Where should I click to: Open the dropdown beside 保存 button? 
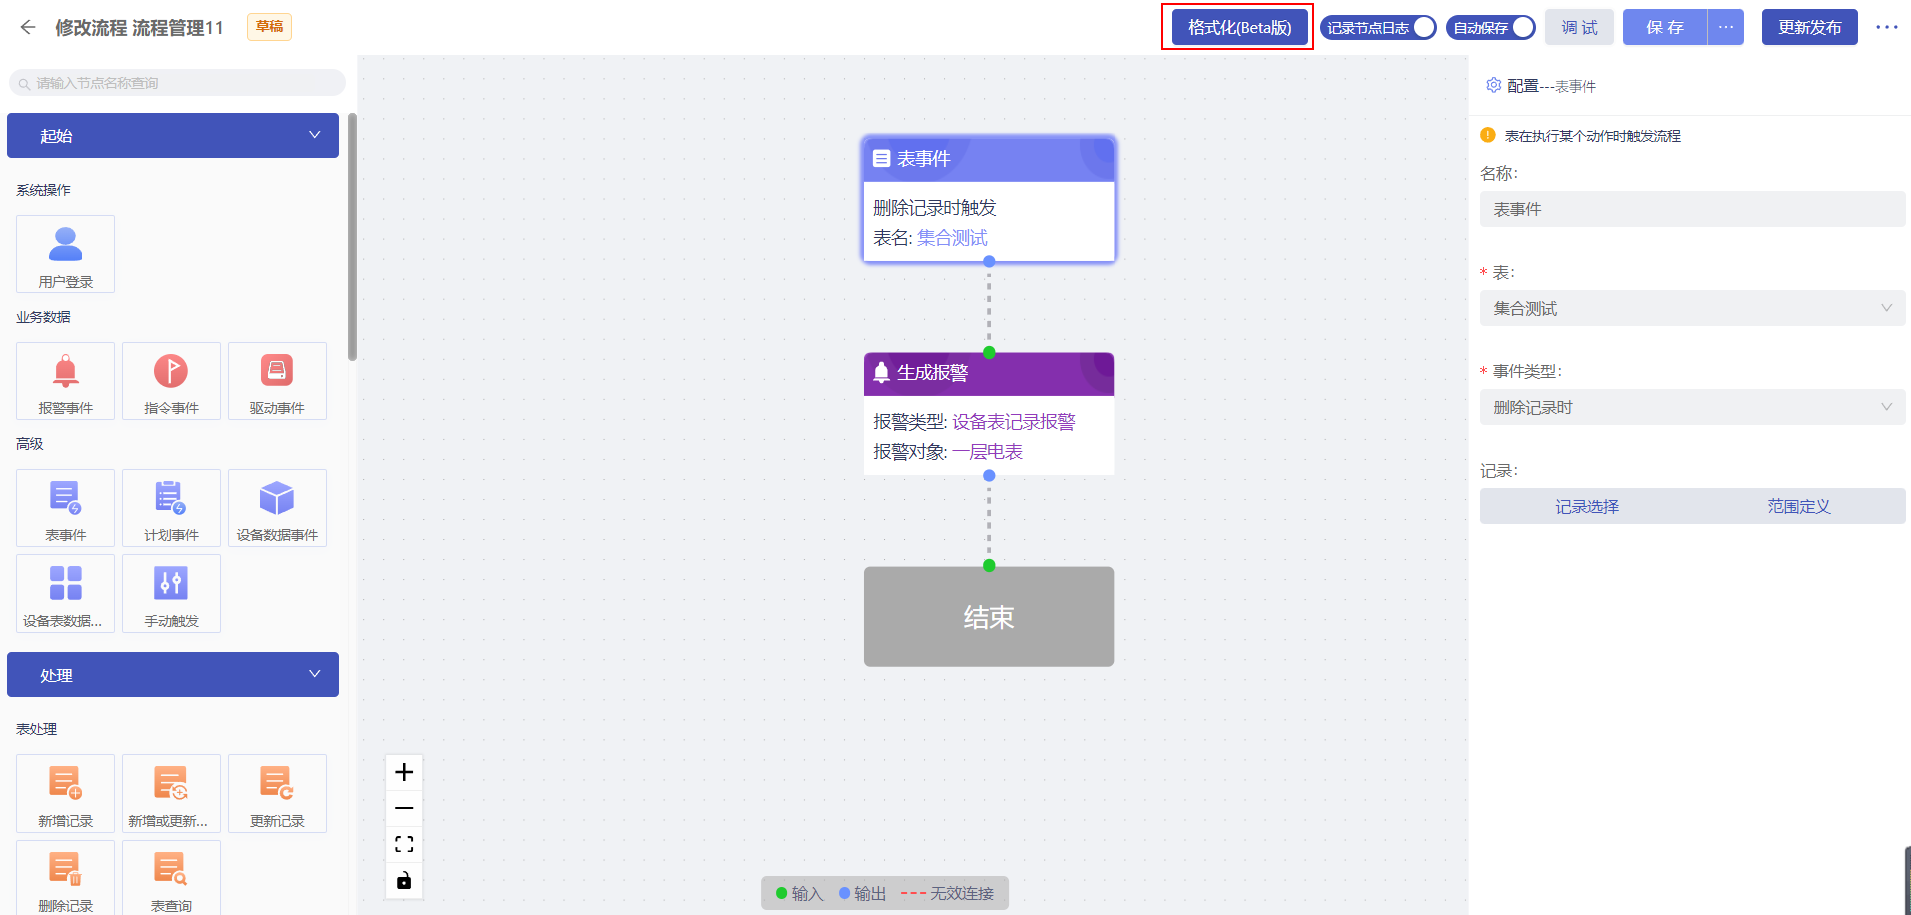point(1726,27)
